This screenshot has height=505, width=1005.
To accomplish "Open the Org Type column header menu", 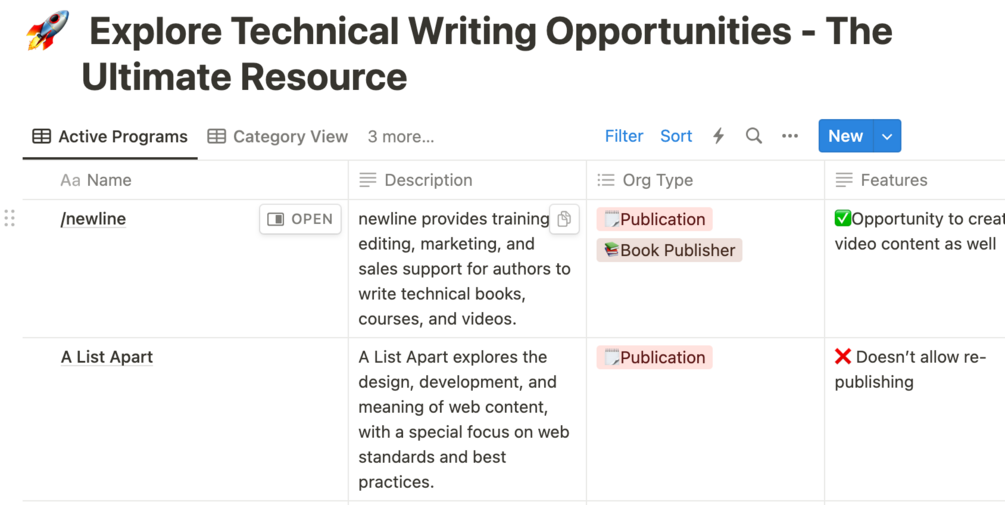I will (657, 180).
